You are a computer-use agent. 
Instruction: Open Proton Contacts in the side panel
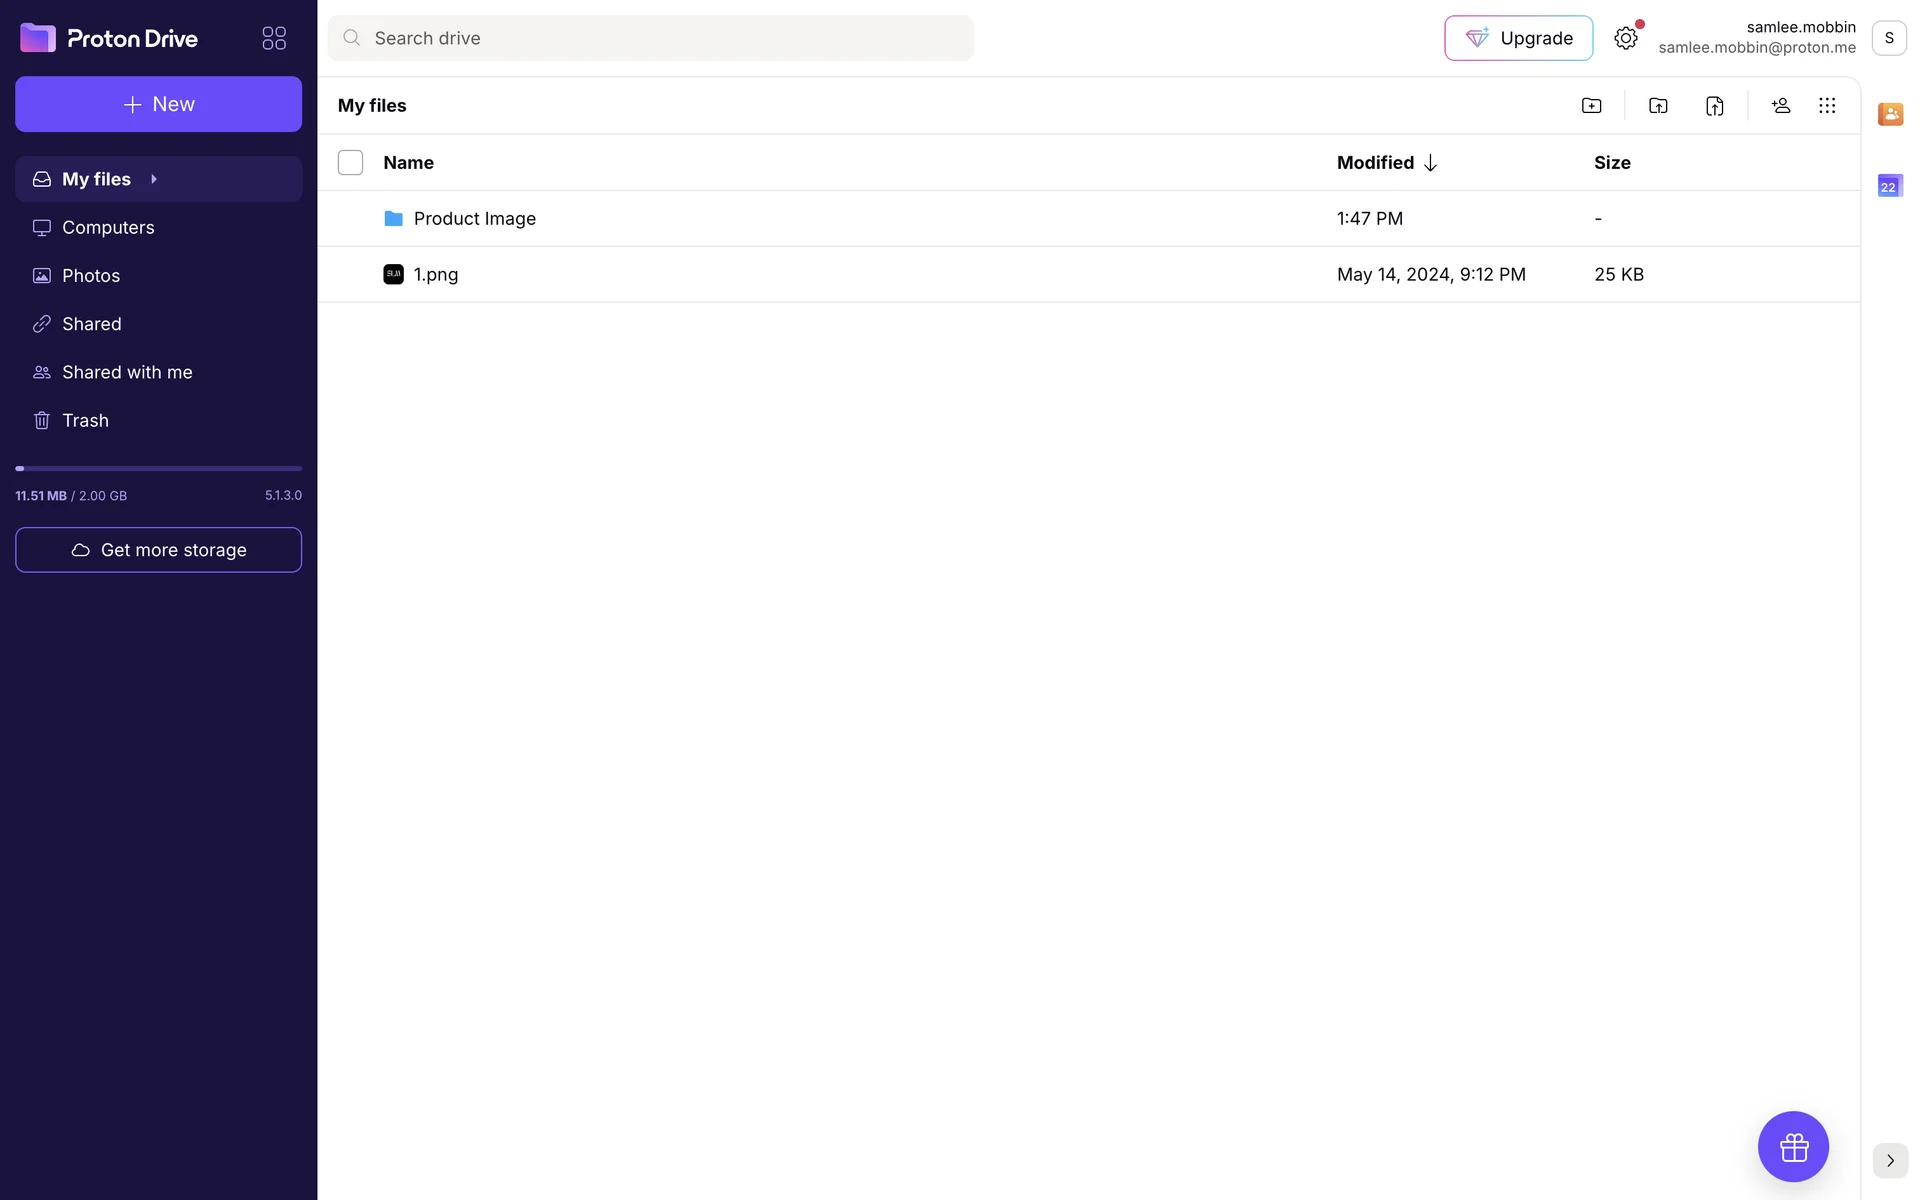tap(1890, 114)
